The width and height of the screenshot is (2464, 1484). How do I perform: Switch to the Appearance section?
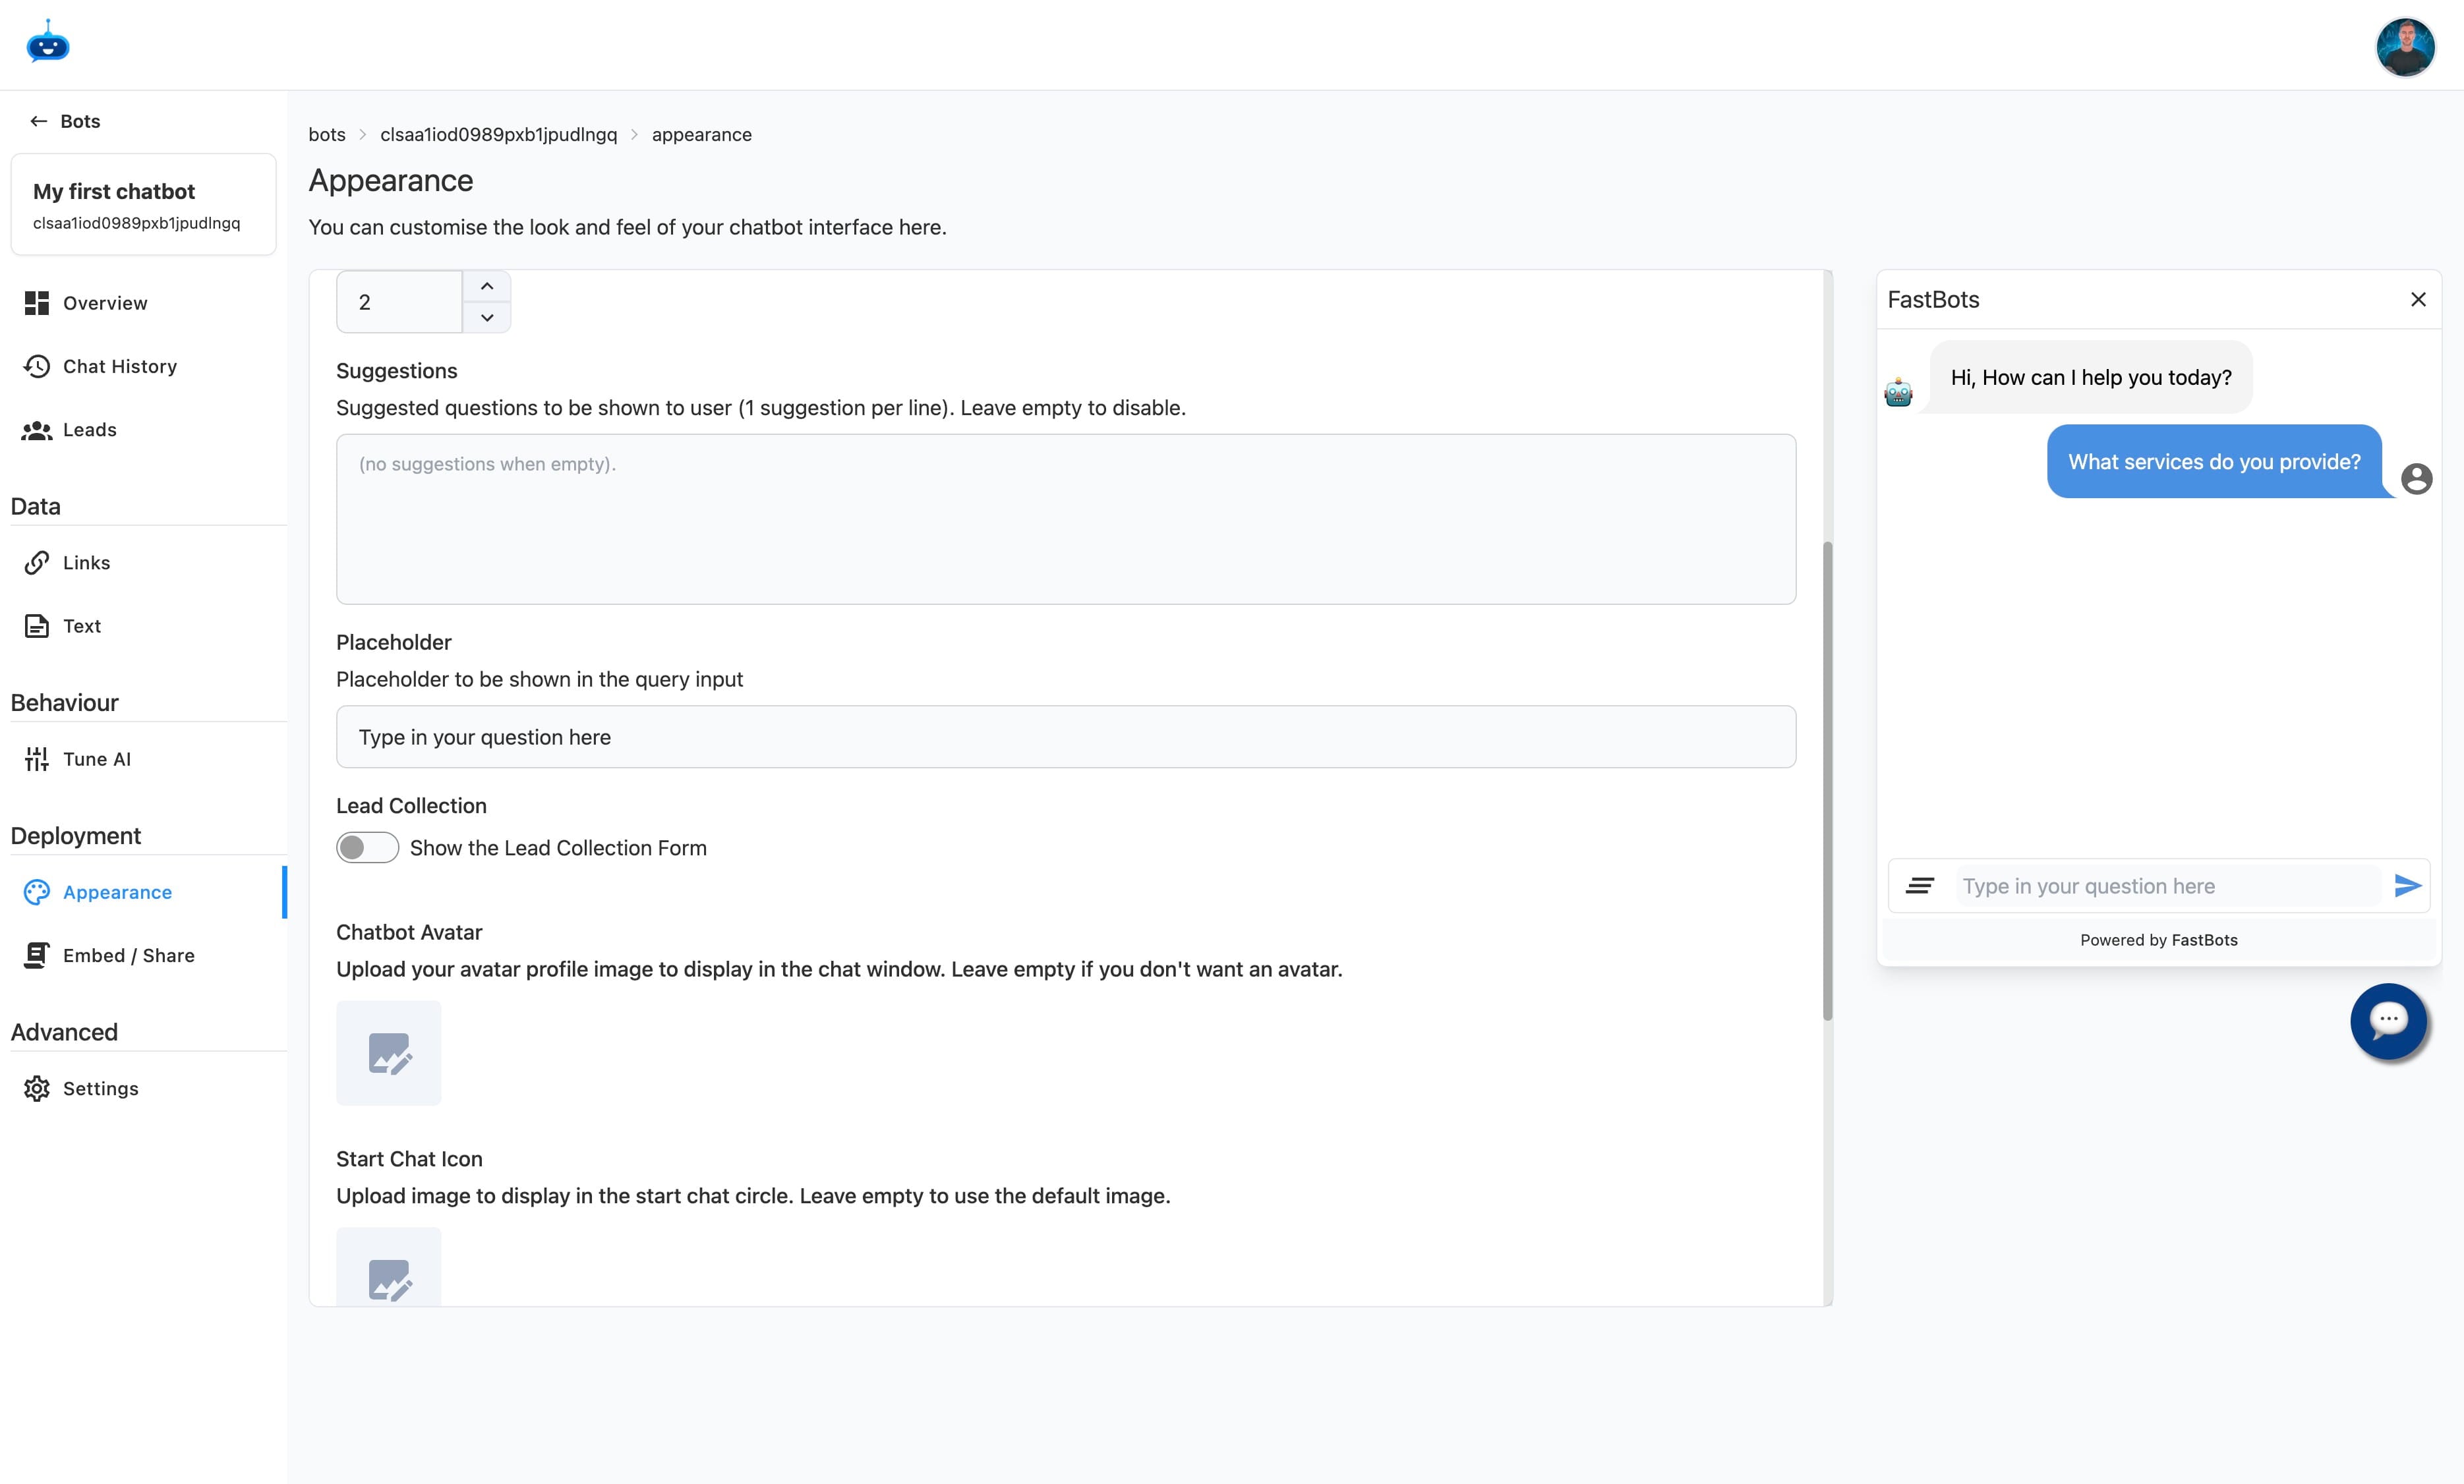click(x=116, y=892)
